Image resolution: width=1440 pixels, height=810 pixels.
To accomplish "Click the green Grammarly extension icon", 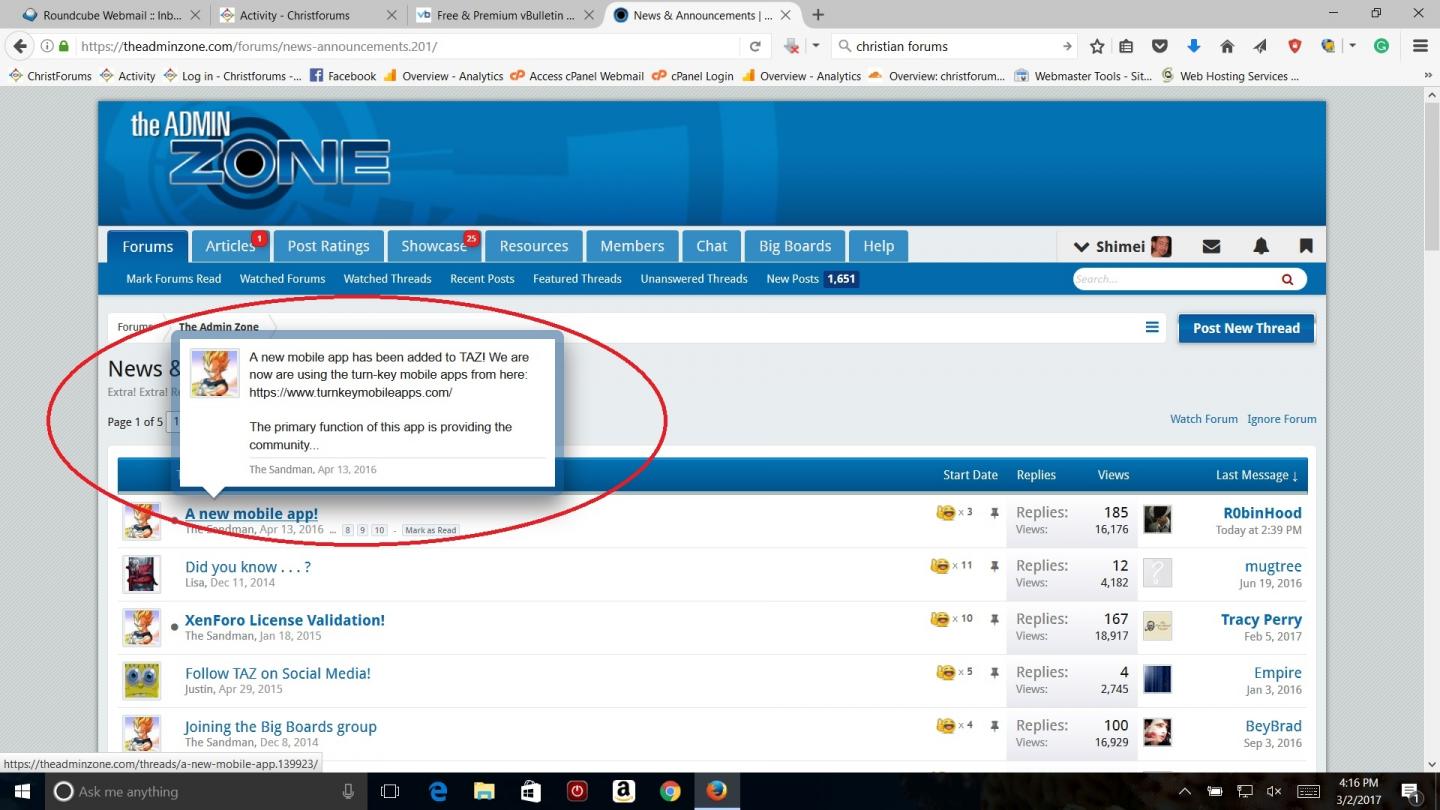I will click(x=1382, y=46).
